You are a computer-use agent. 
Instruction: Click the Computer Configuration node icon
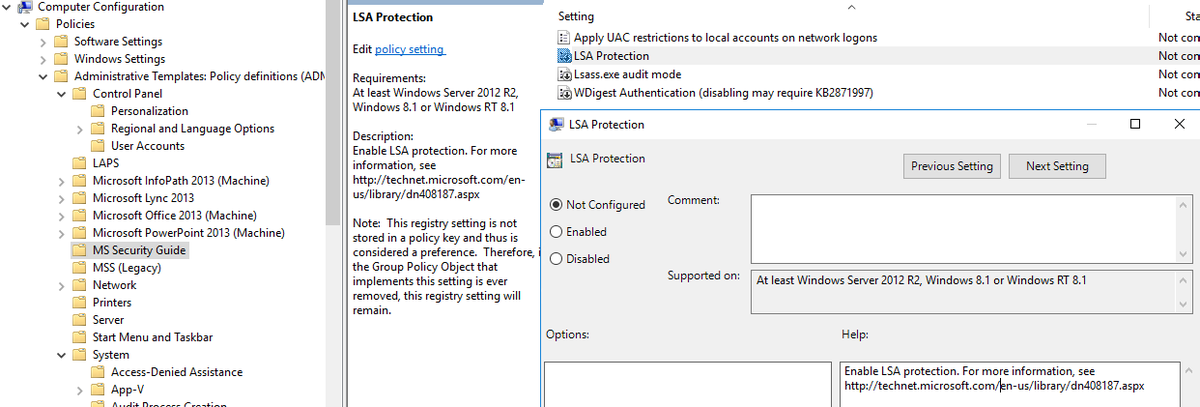[26, 7]
